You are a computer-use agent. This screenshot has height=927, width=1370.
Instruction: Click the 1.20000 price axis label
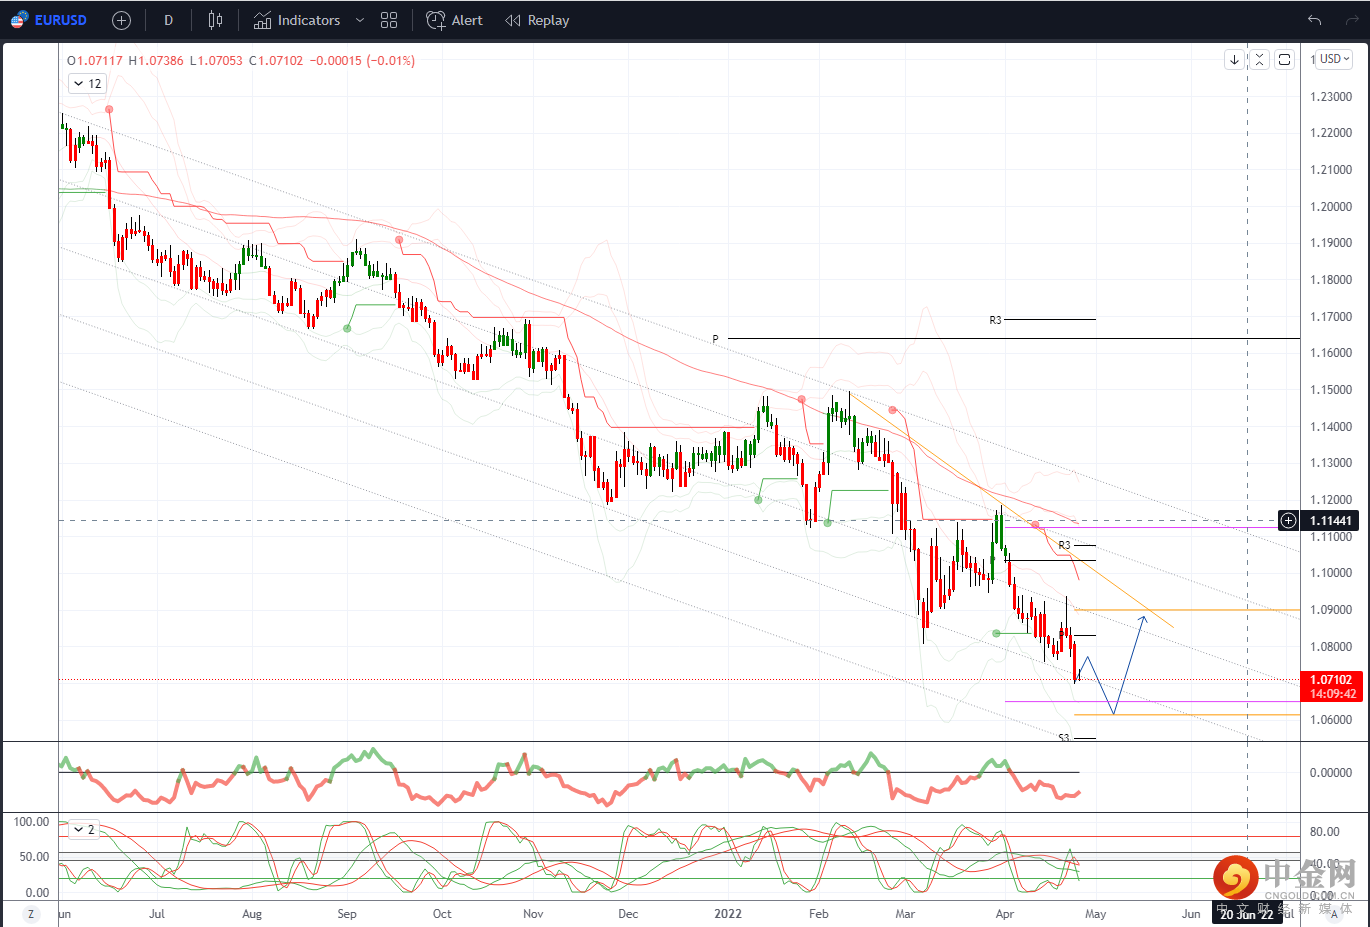pyautogui.click(x=1331, y=207)
